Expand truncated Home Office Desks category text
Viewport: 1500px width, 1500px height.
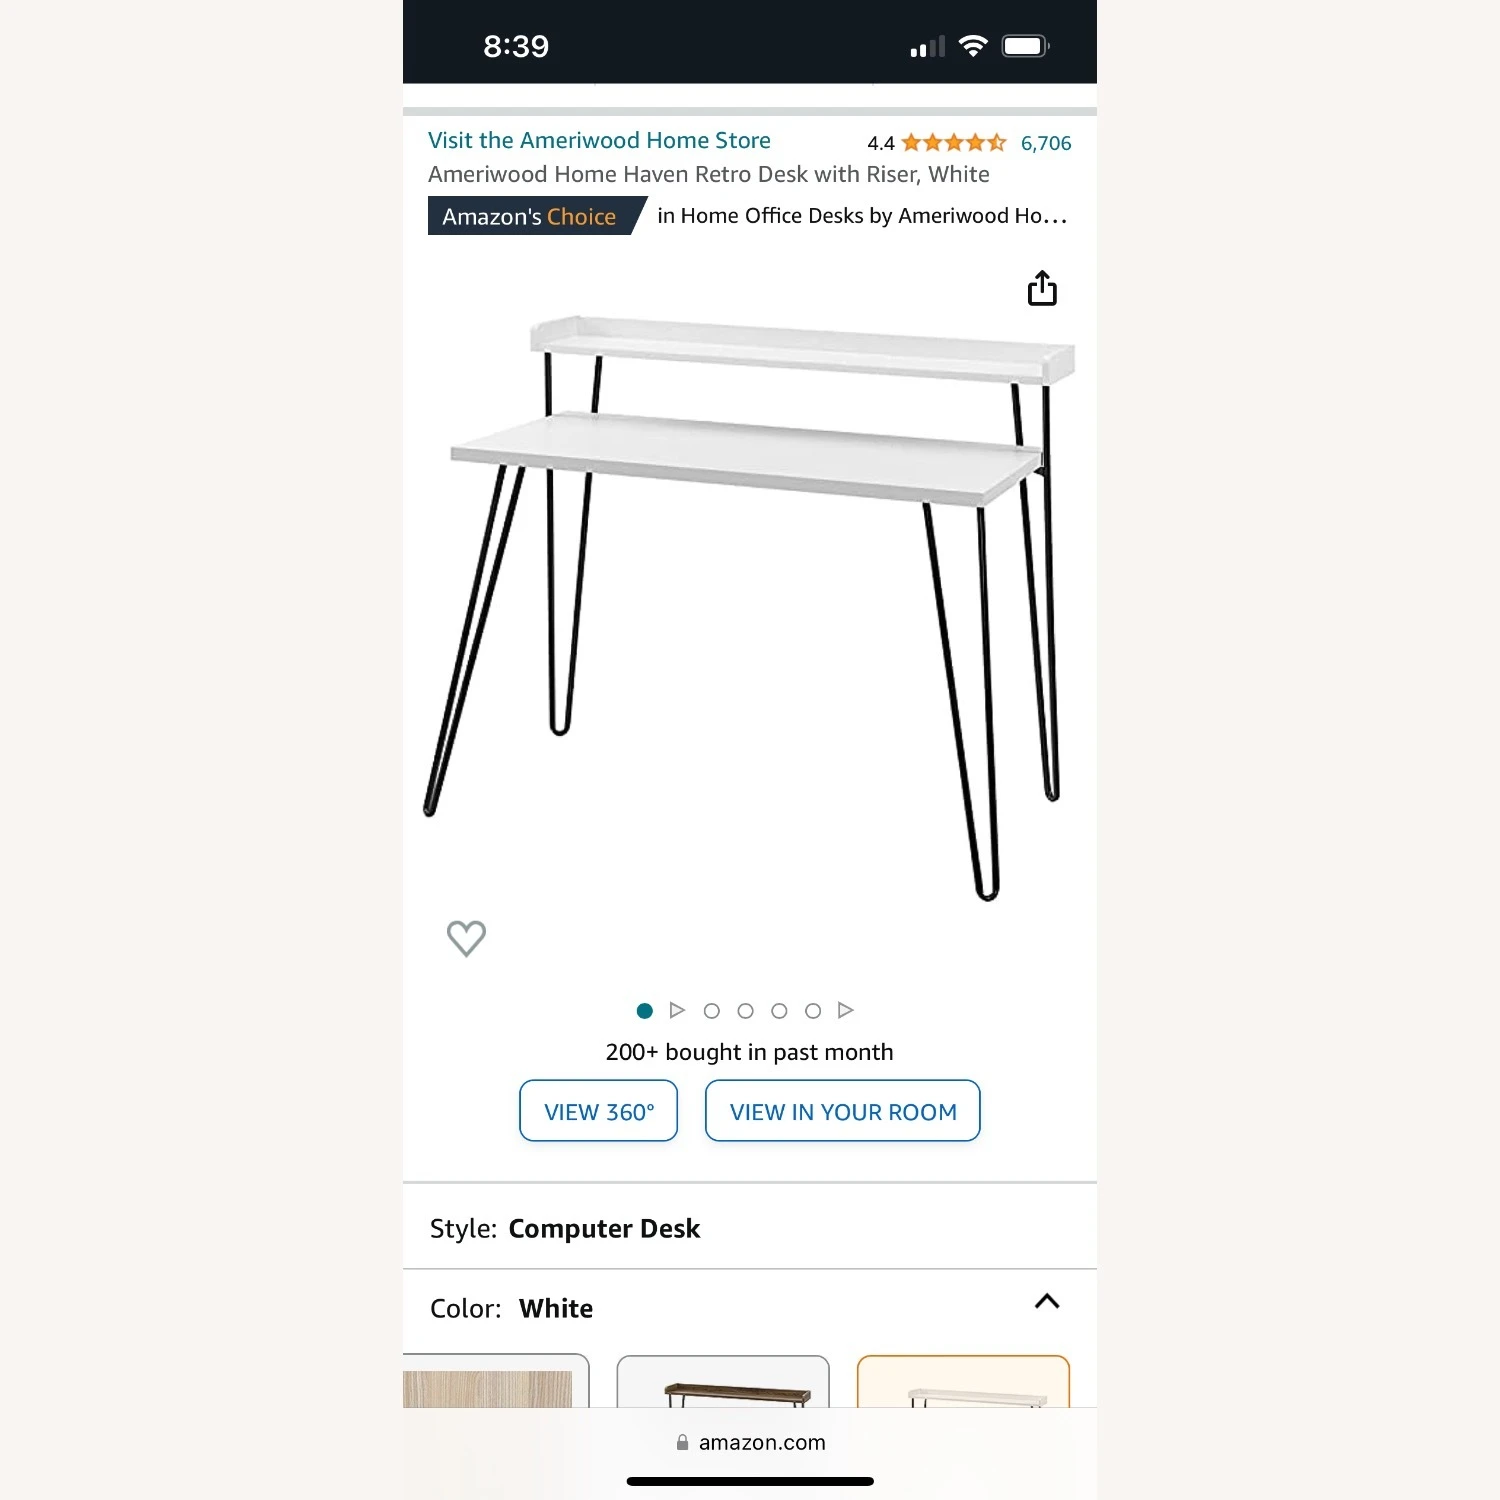862,216
